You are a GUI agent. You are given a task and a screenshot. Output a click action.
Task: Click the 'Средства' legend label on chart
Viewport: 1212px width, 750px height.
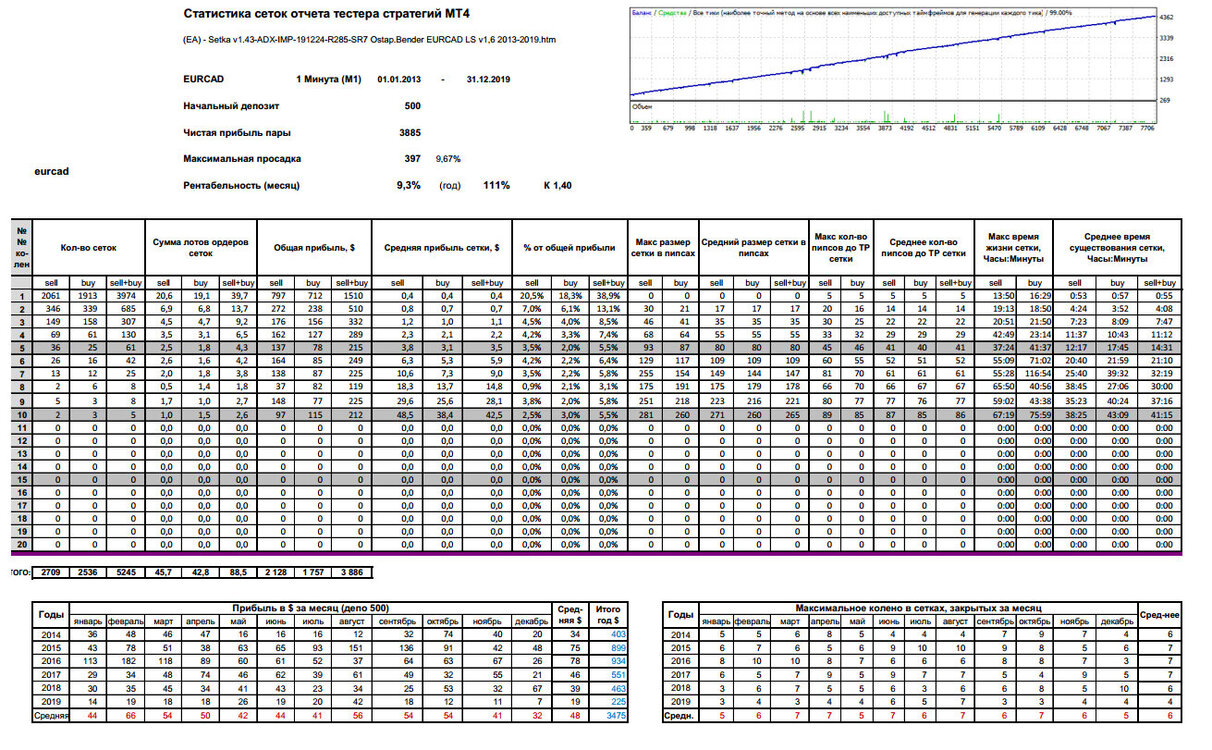(x=674, y=13)
